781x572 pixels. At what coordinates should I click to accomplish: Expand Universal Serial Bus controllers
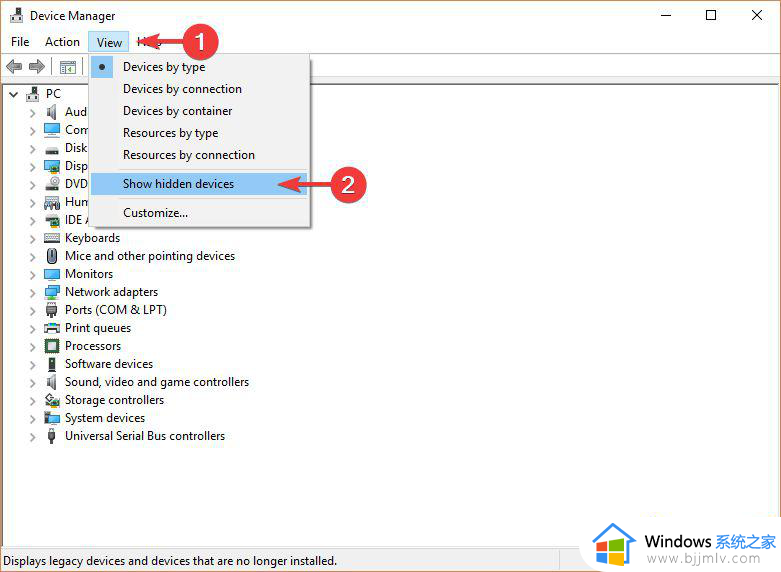(x=32, y=436)
